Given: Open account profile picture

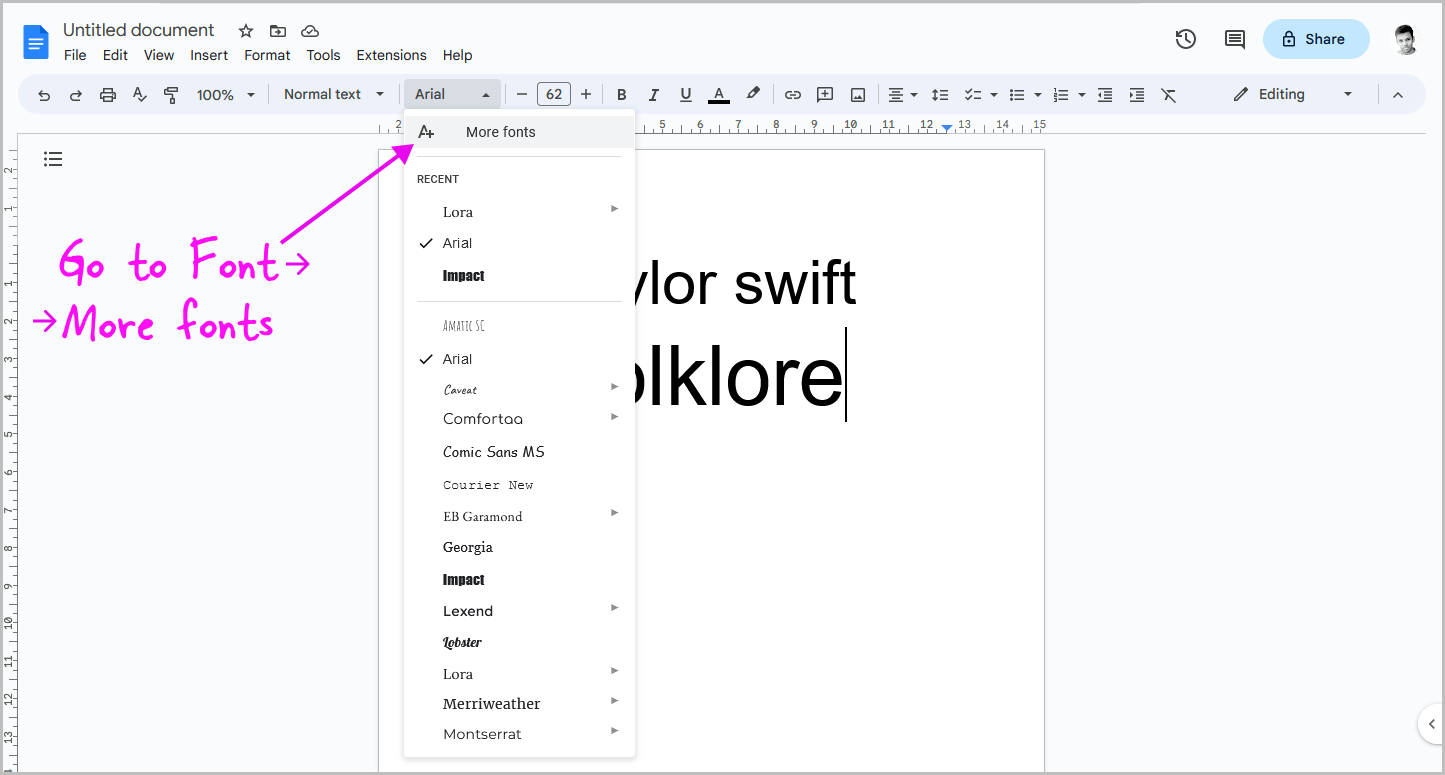Looking at the screenshot, I should pyautogui.click(x=1405, y=40).
